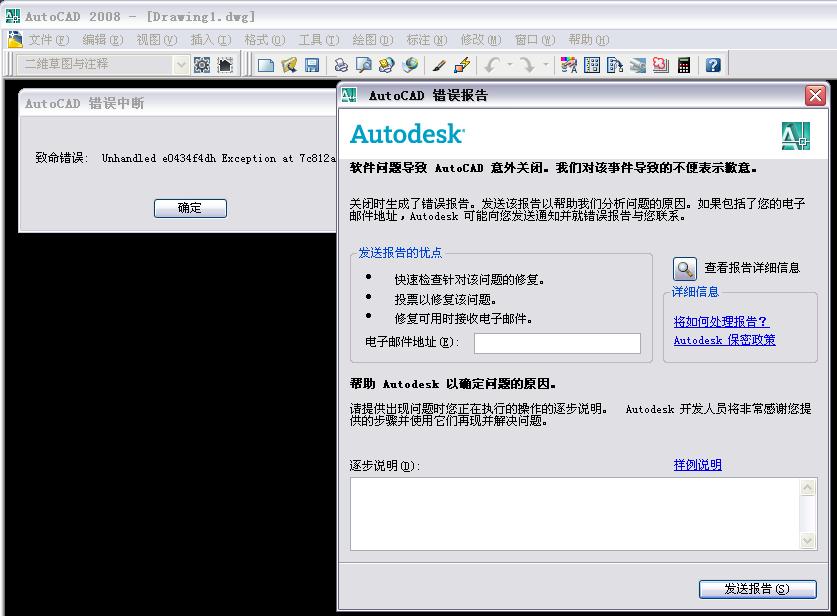Open the Autodesk 保密政策 link
837x616 pixels.
tap(724, 340)
